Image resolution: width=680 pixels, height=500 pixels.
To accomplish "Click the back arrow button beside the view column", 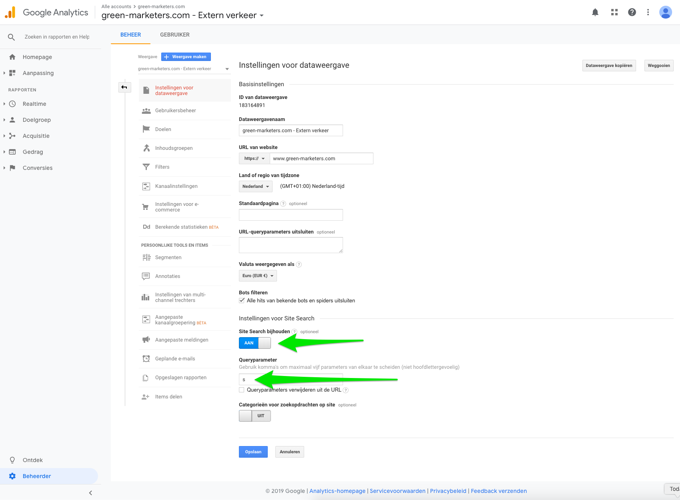I will click(x=124, y=88).
